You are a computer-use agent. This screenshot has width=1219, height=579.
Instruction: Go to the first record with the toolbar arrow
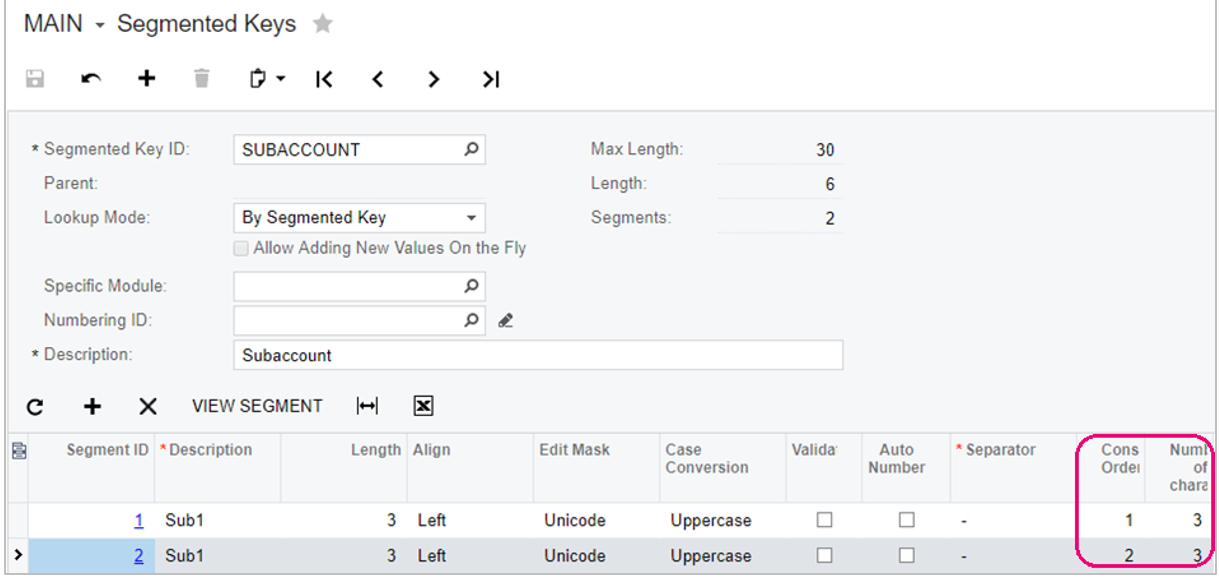click(323, 79)
